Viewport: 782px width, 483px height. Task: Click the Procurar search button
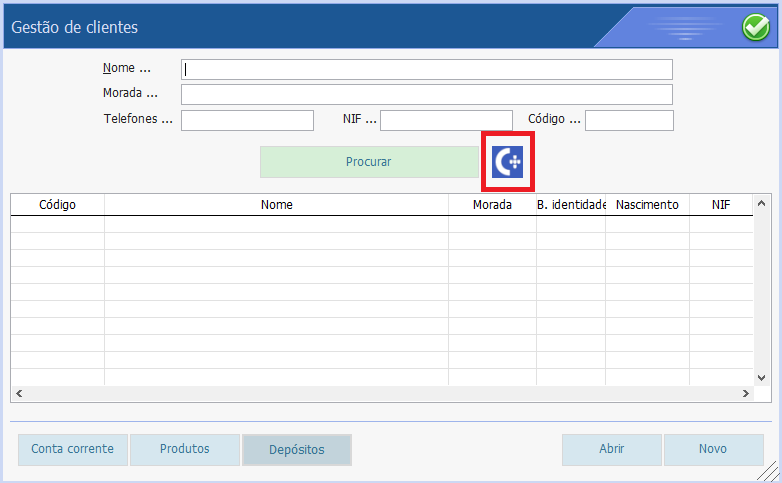coord(369,162)
